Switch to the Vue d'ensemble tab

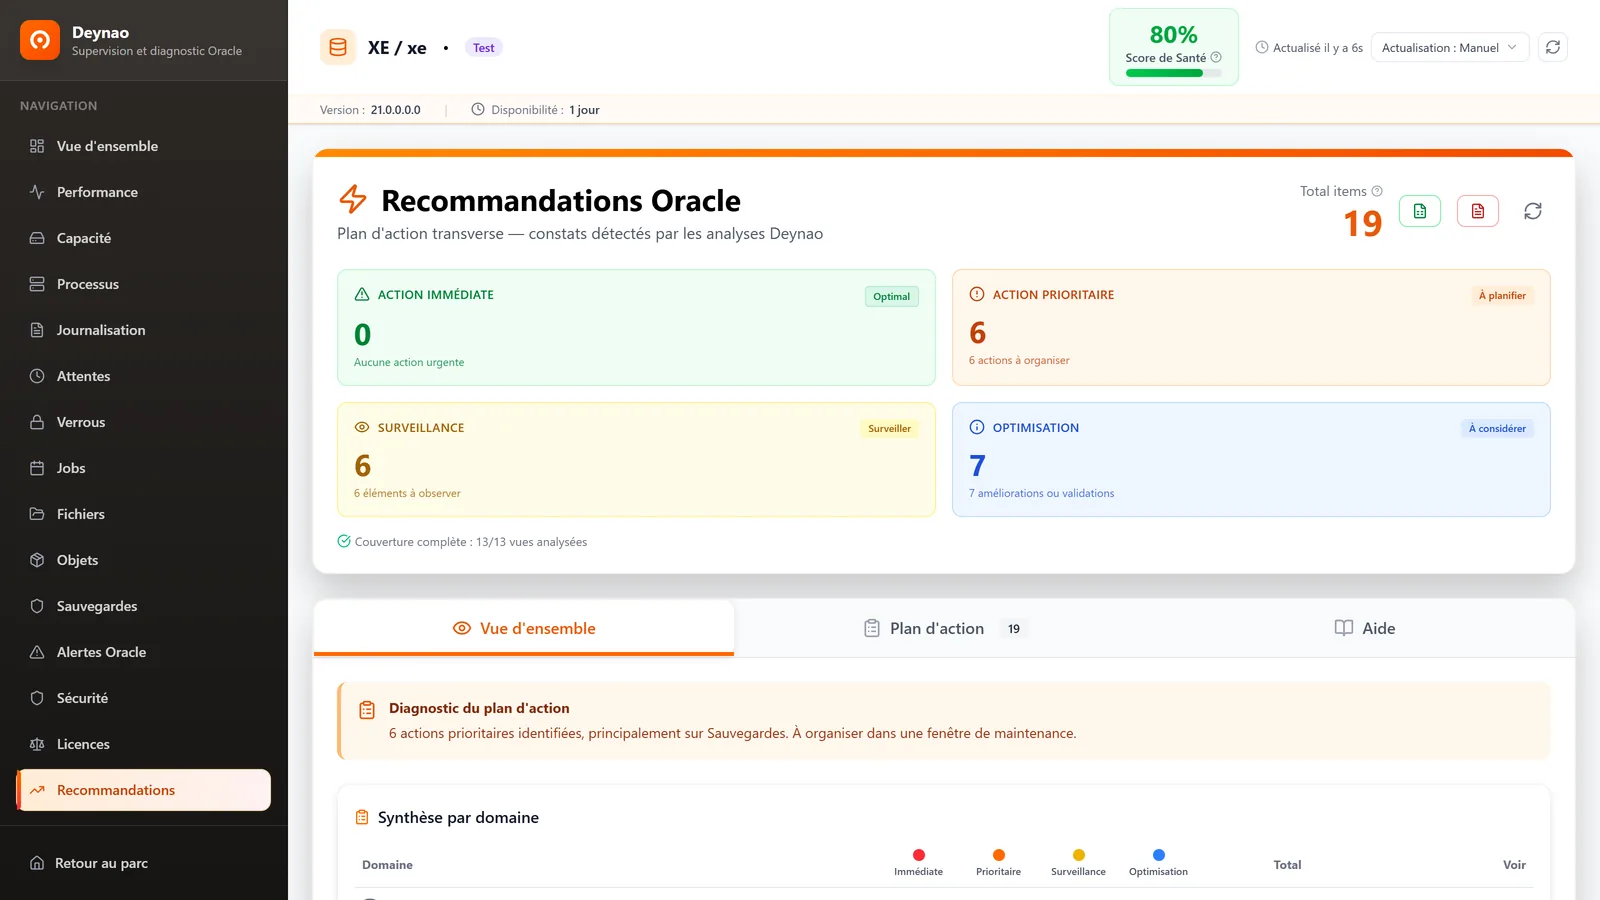(x=524, y=628)
